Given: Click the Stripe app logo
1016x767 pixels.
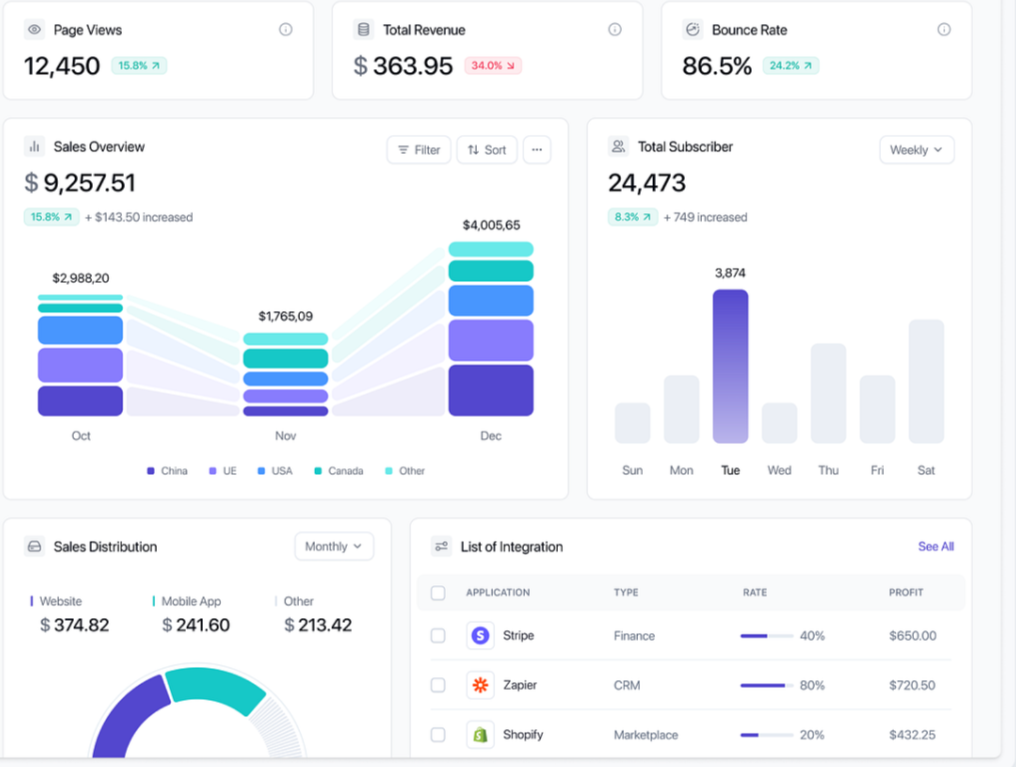Looking at the screenshot, I should coord(480,635).
